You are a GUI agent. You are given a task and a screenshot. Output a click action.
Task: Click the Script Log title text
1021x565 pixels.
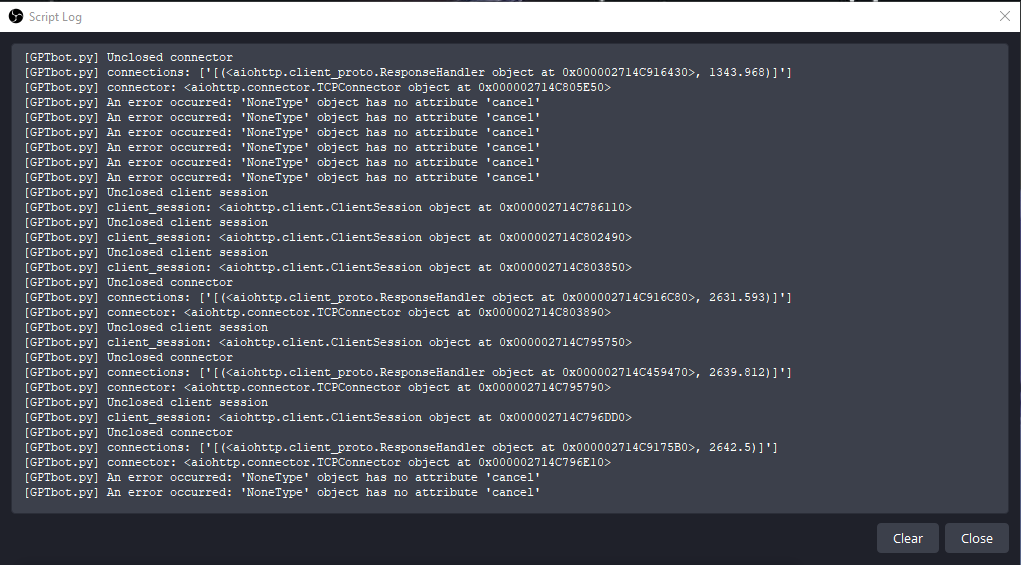pyautogui.click(x=54, y=17)
